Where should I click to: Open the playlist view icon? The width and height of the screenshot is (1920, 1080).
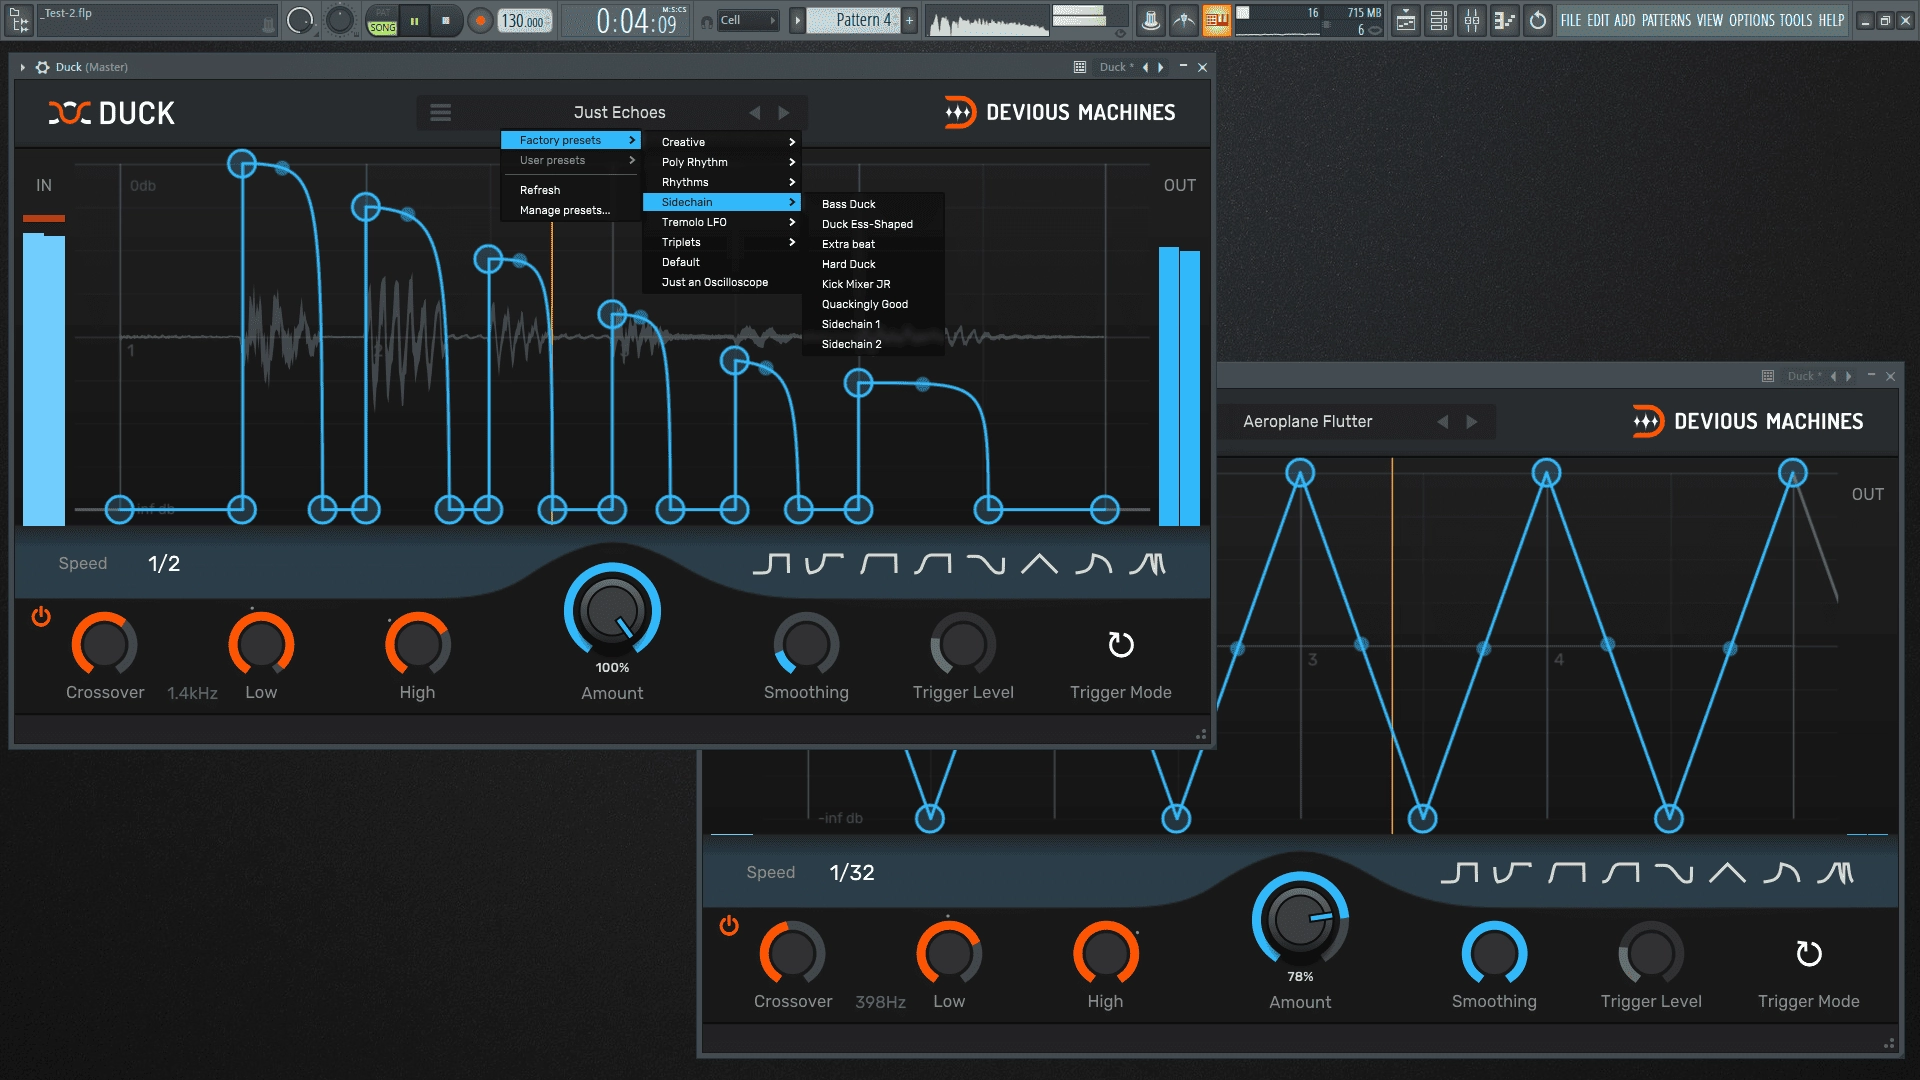coord(1406,20)
